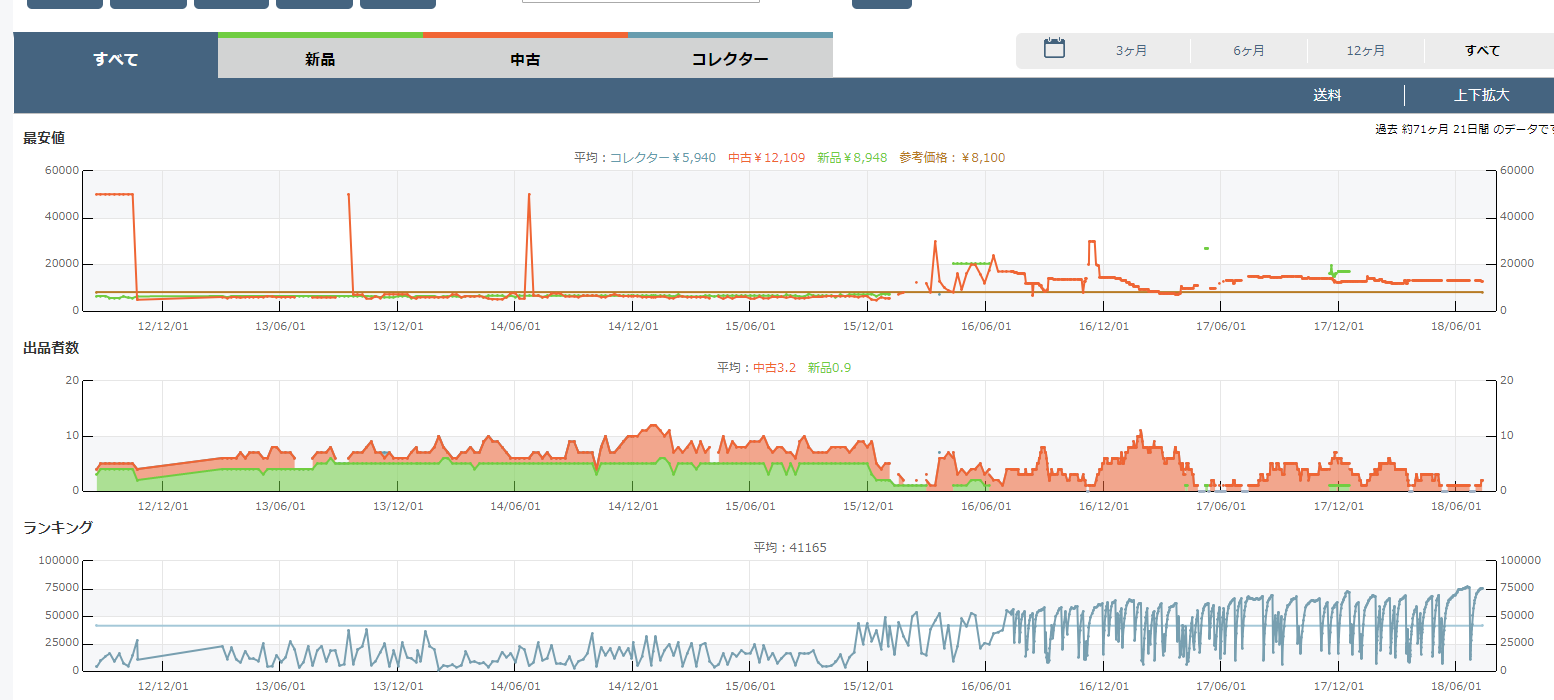Open the 中古 tab
The image size is (1554, 700).
(x=525, y=59)
